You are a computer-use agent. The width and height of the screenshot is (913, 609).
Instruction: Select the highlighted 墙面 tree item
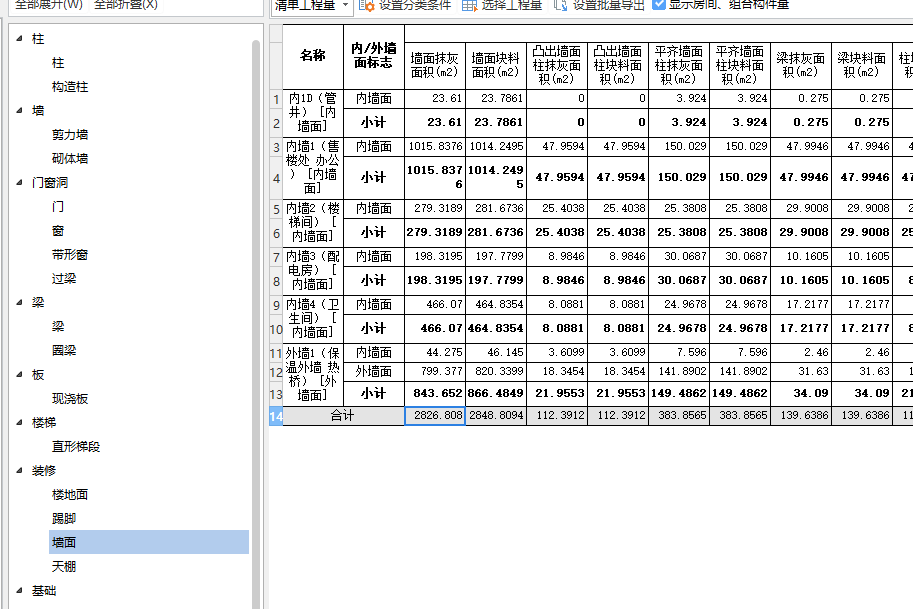149,542
